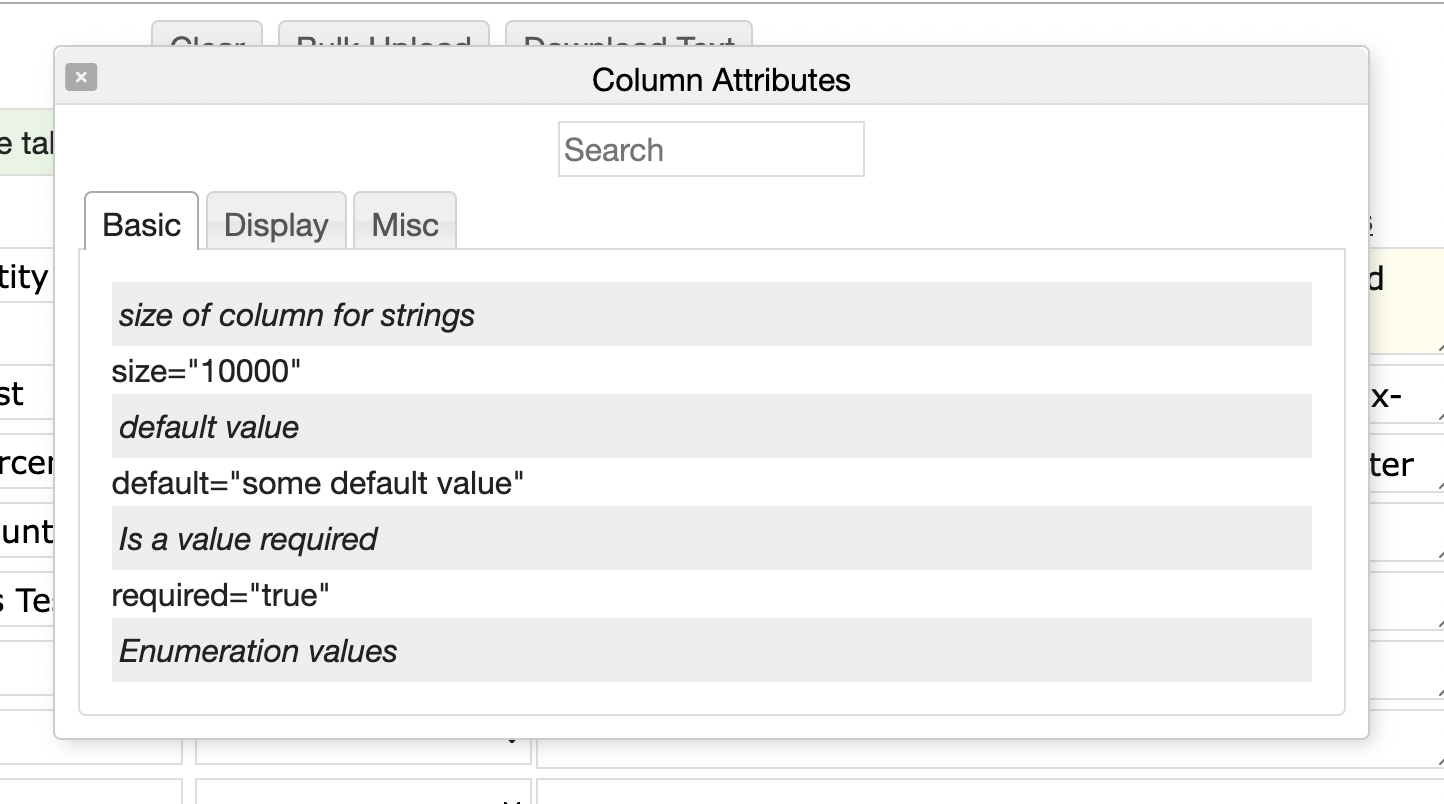
Task: Pick the required="true" attribute
Action: click(220, 596)
